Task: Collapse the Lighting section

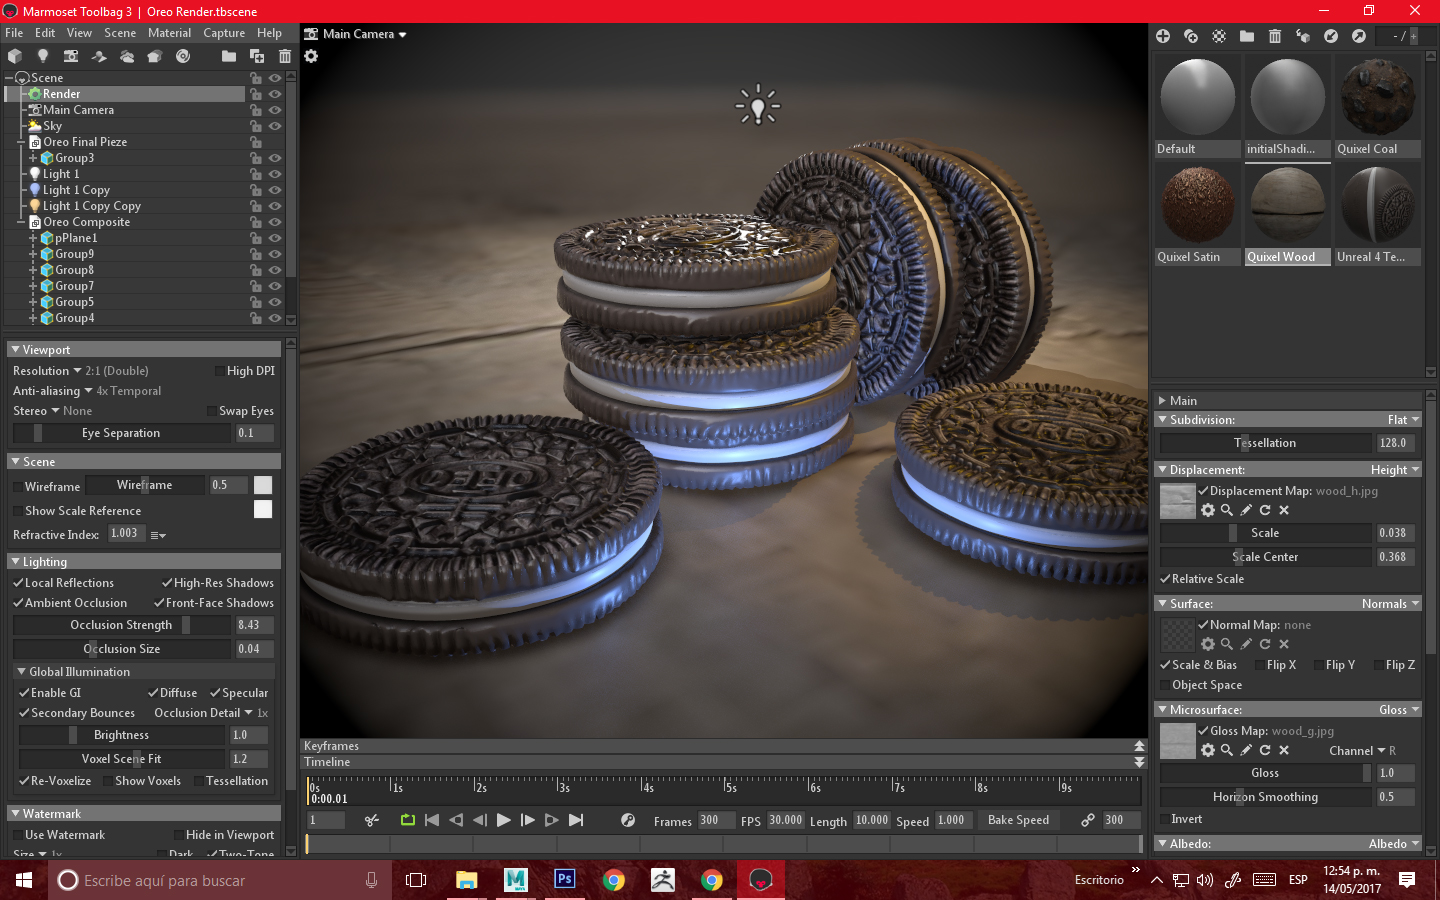Action: (x=15, y=562)
